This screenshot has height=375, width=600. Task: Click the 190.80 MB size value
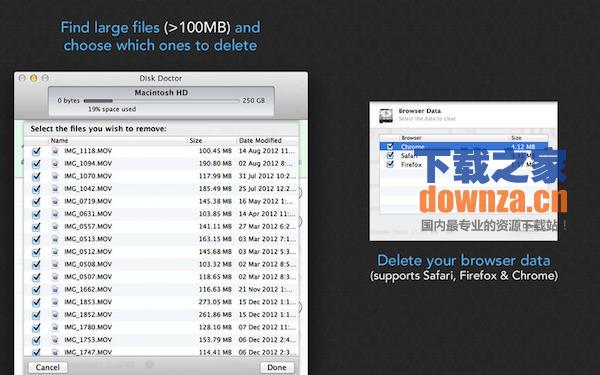point(215,163)
